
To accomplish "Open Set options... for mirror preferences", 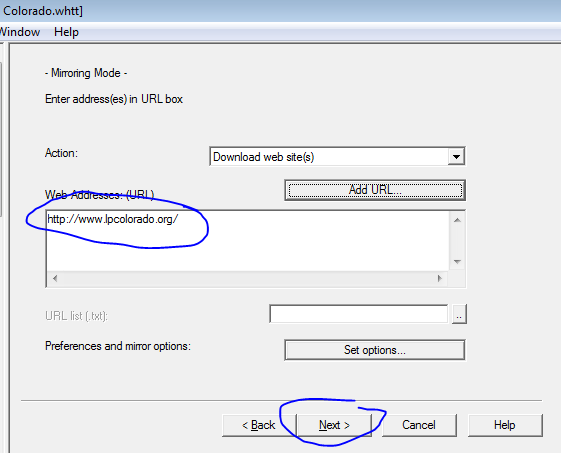I will (x=375, y=350).
